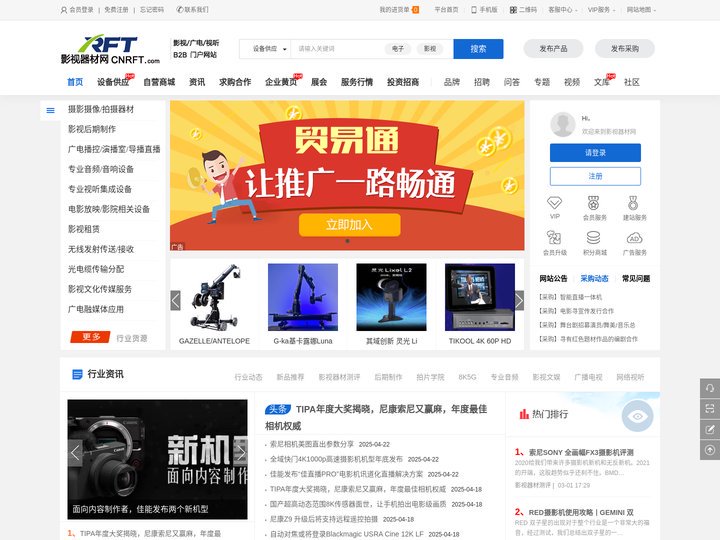Open 影视租赁 category
720x540 pixels.
(x=84, y=229)
